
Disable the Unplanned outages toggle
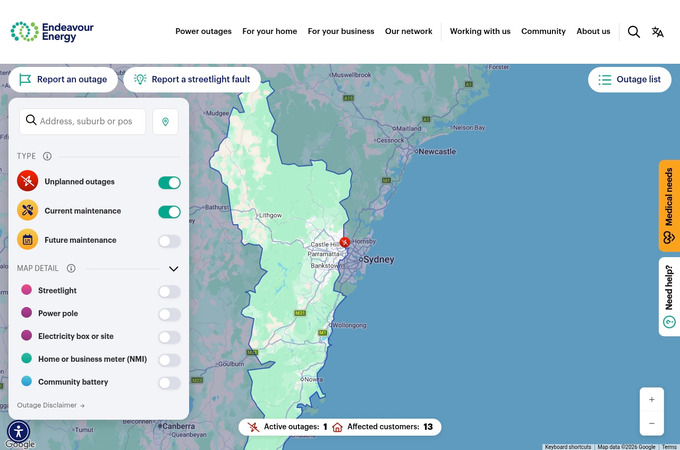[169, 183]
